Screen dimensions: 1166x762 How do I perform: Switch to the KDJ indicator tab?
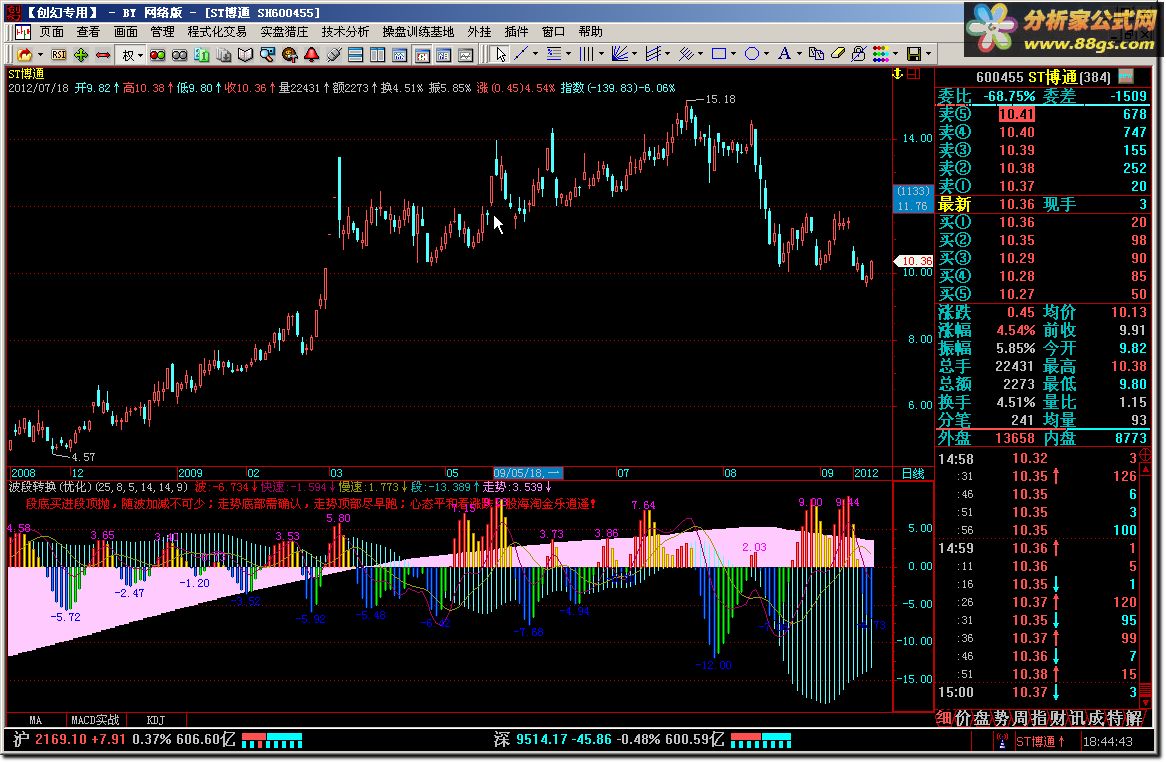[x=156, y=720]
